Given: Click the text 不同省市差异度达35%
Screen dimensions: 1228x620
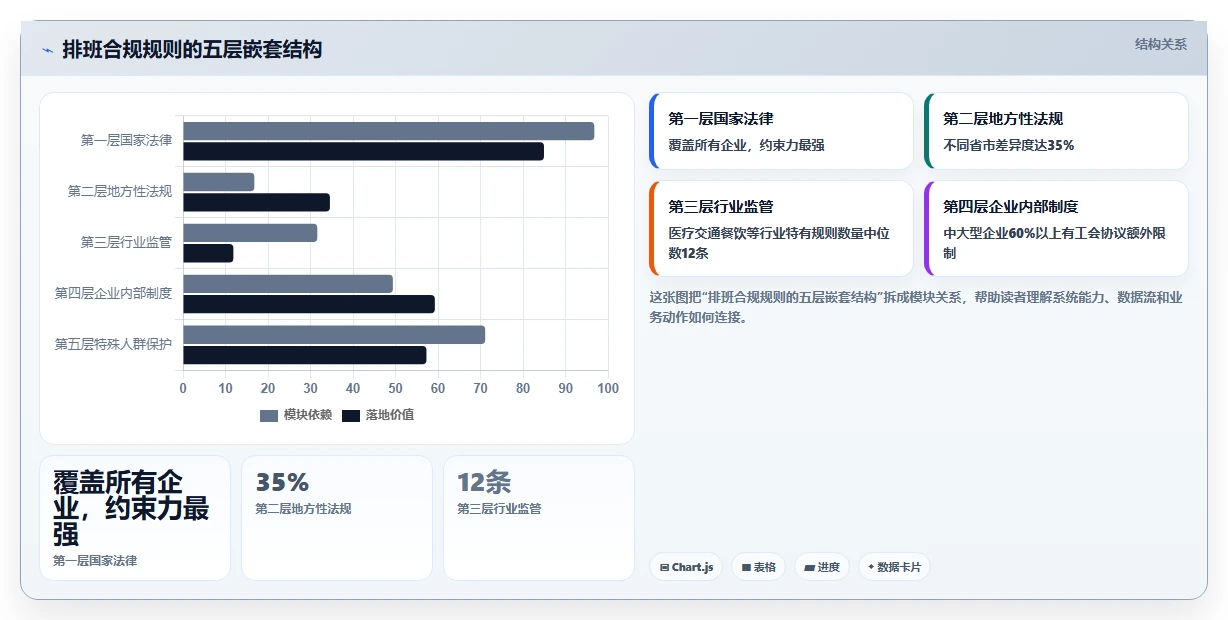Looking at the screenshot, I should (1009, 145).
